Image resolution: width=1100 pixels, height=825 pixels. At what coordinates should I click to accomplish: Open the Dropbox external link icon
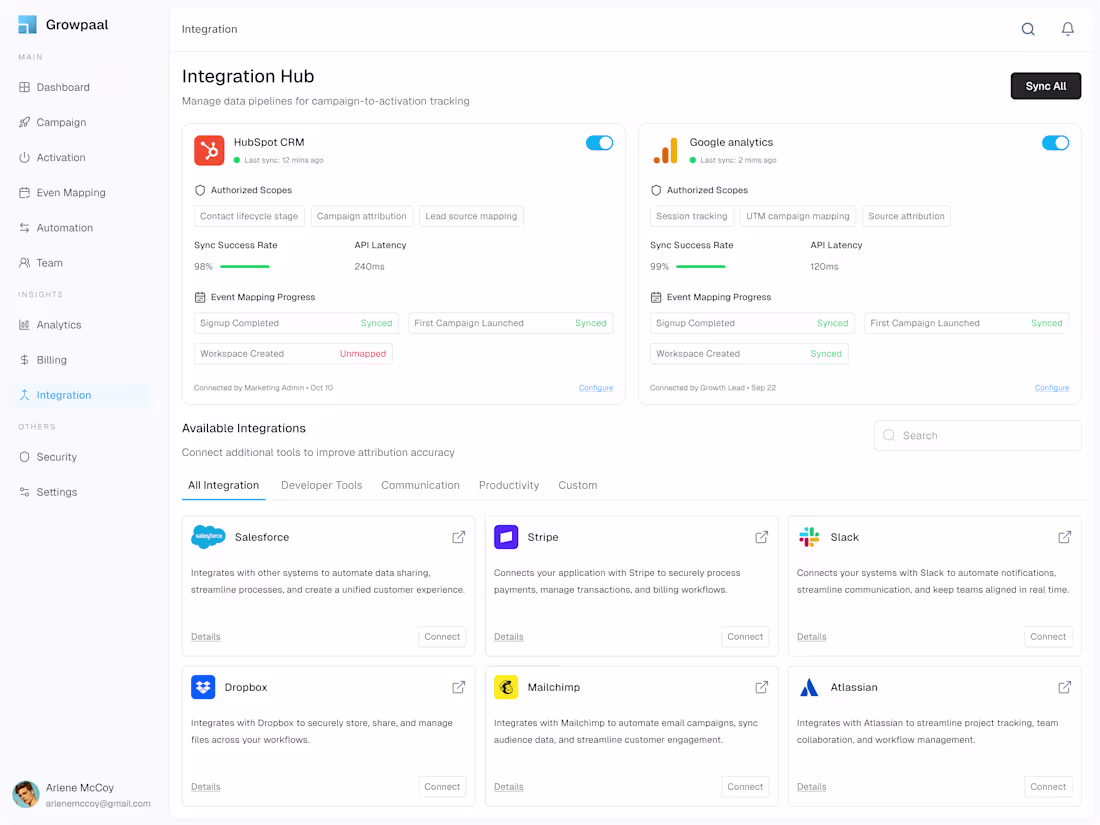click(459, 687)
